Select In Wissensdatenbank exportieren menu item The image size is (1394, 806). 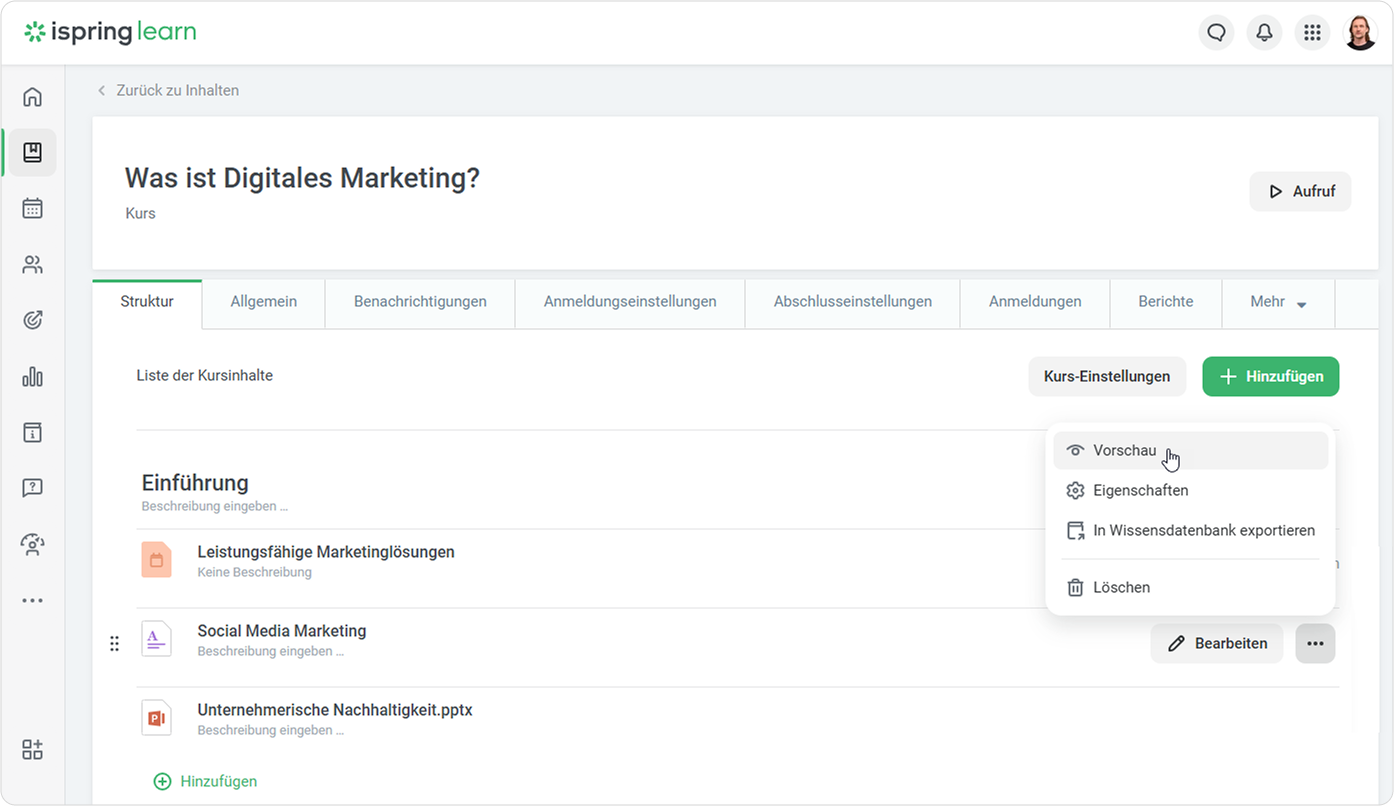pos(1203,531)
